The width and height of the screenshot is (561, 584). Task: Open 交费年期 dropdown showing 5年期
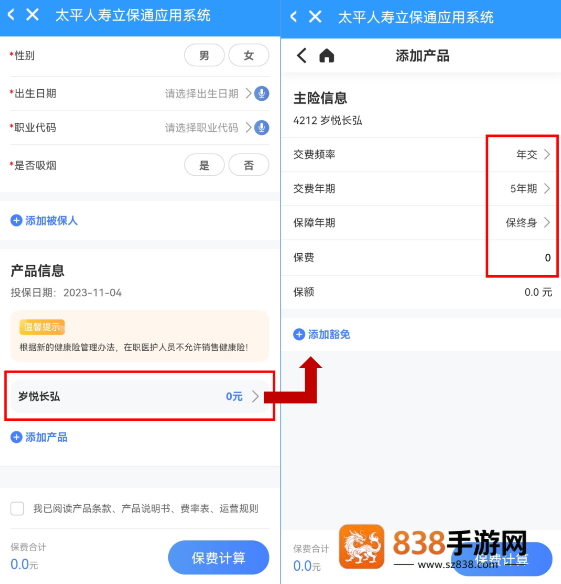(x=530, y=188)
